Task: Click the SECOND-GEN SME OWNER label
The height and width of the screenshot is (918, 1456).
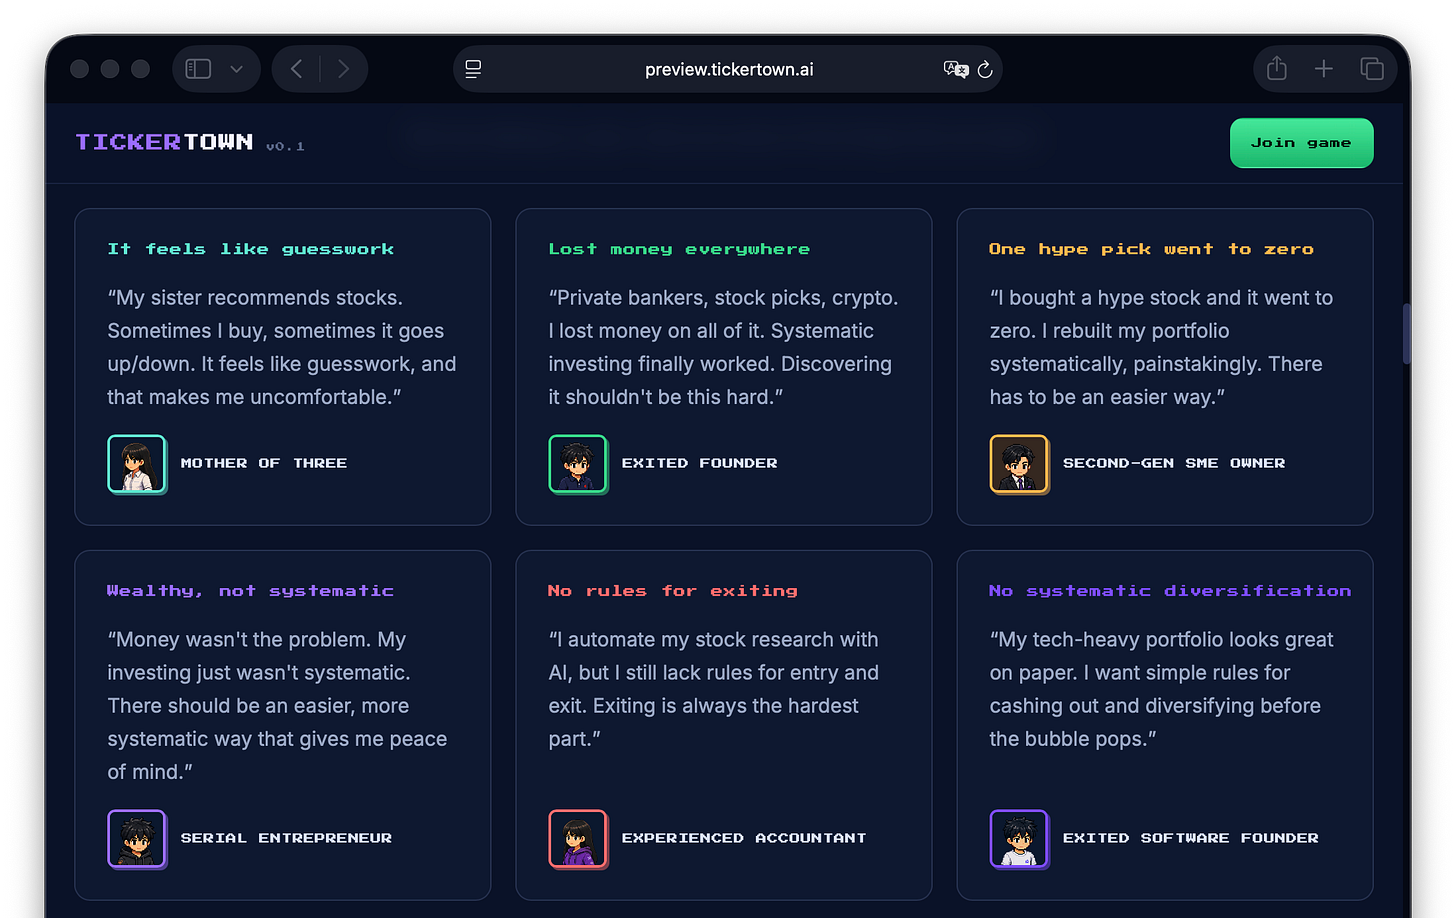Action: tap(1174, 463)
